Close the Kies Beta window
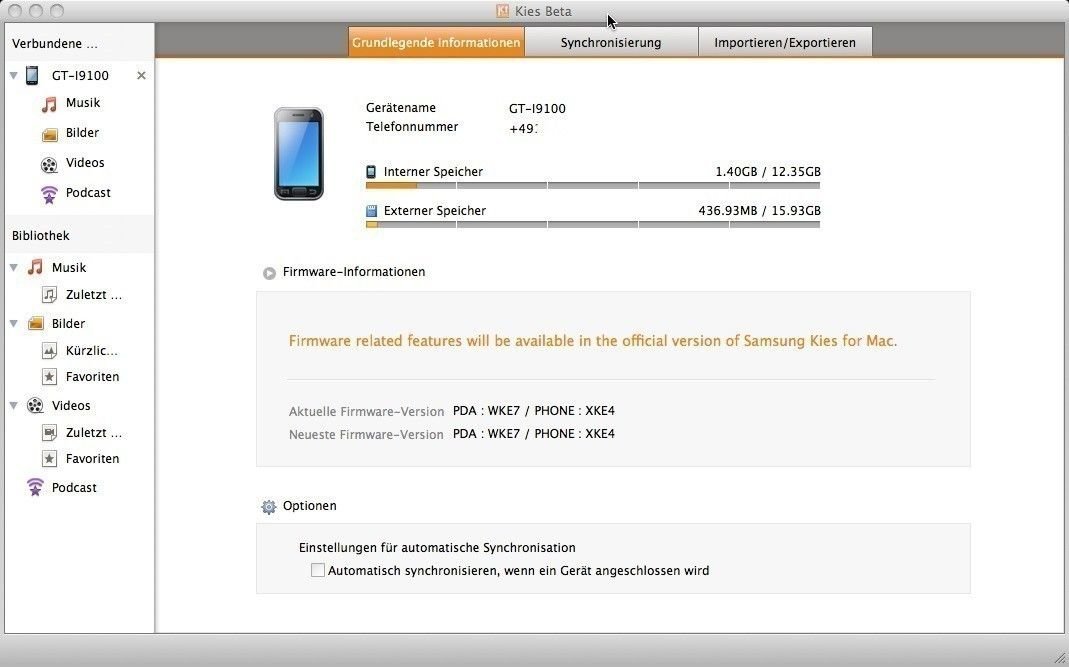1069x667 pixels. pos(15,11)
